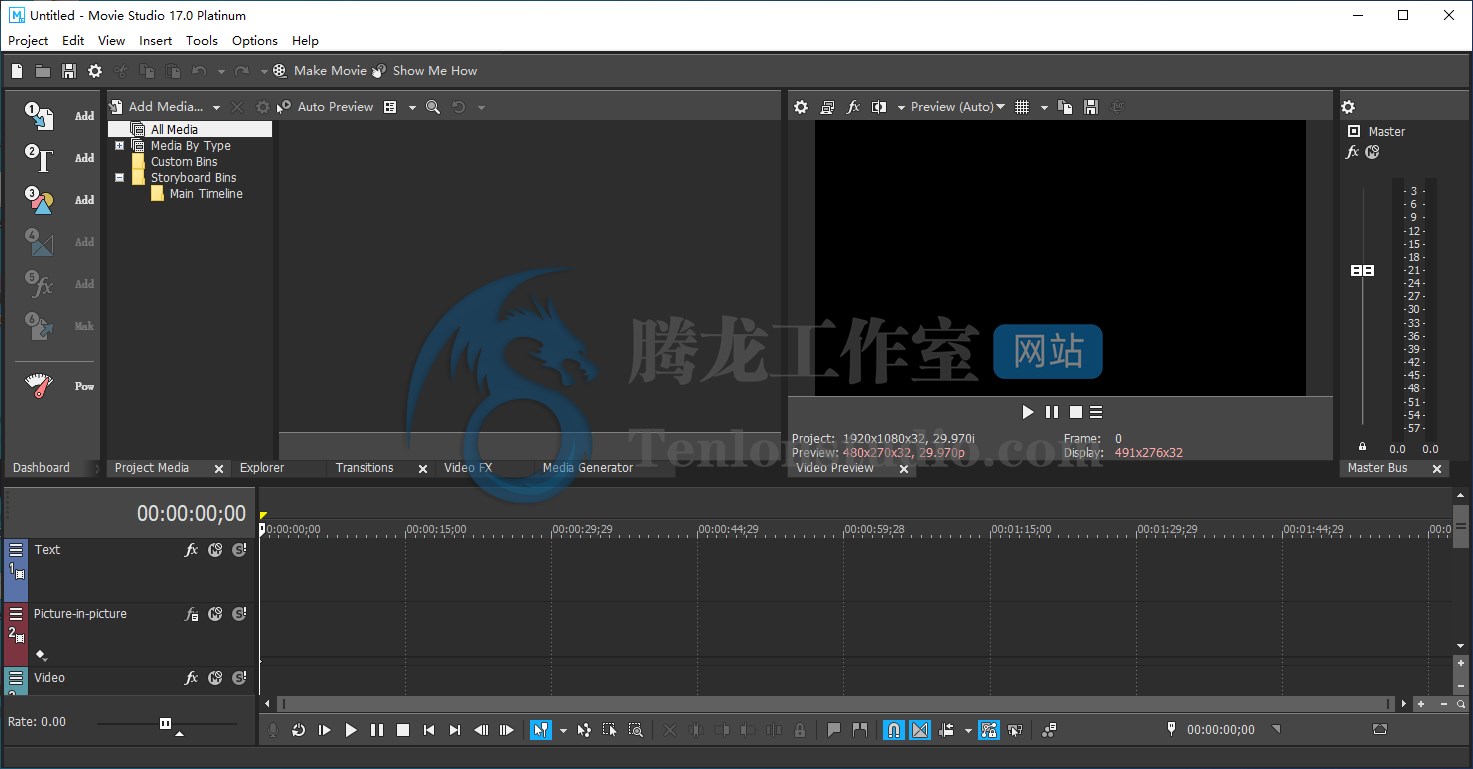Toggle Auto Preview in Project Media

click(x=326, y=107)
